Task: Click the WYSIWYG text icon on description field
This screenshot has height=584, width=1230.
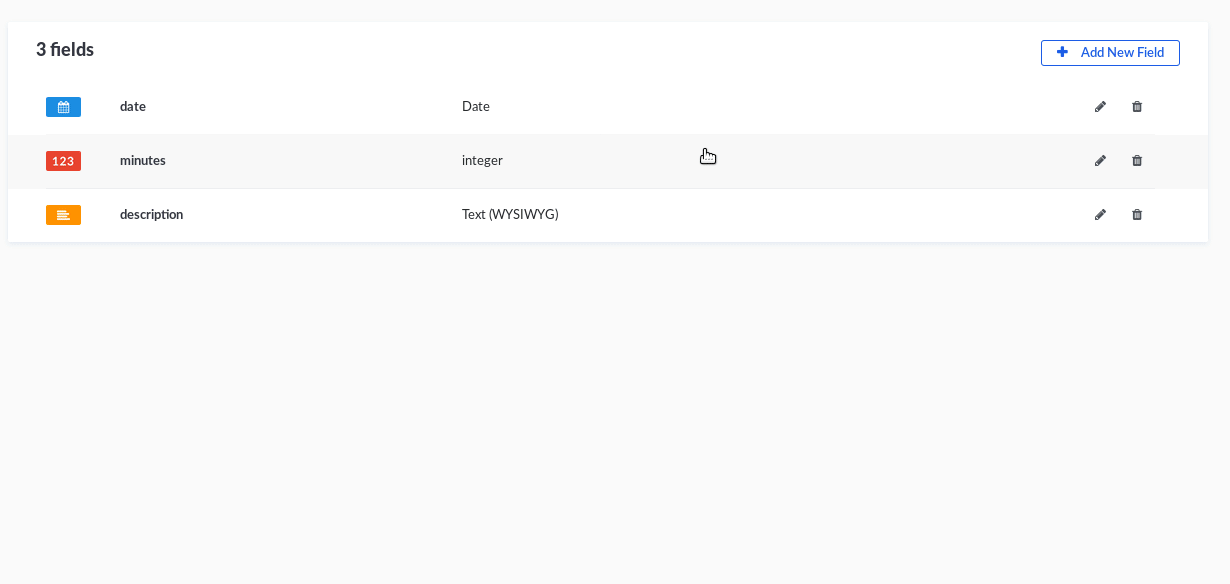Action: [63, 214]
